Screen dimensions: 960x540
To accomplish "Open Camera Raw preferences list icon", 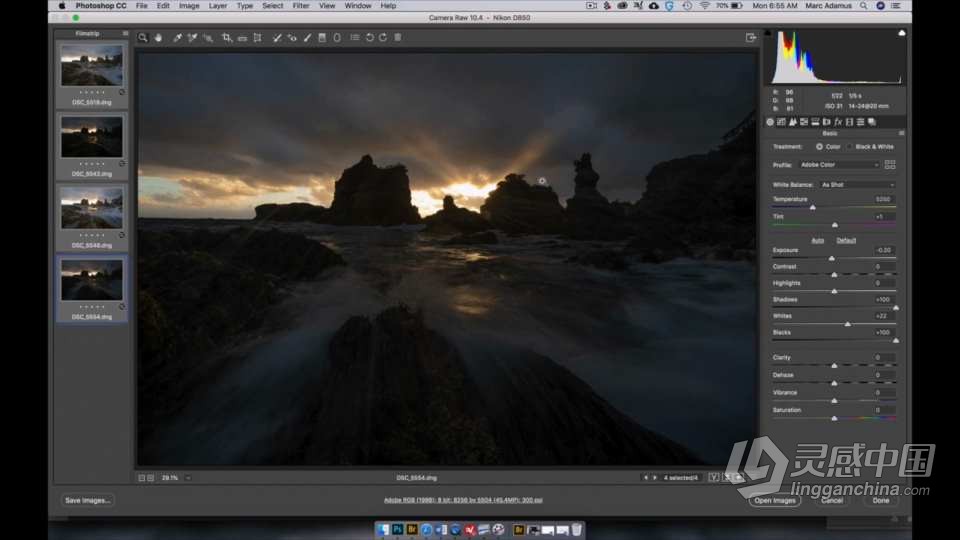I will (x=354, y=37).
